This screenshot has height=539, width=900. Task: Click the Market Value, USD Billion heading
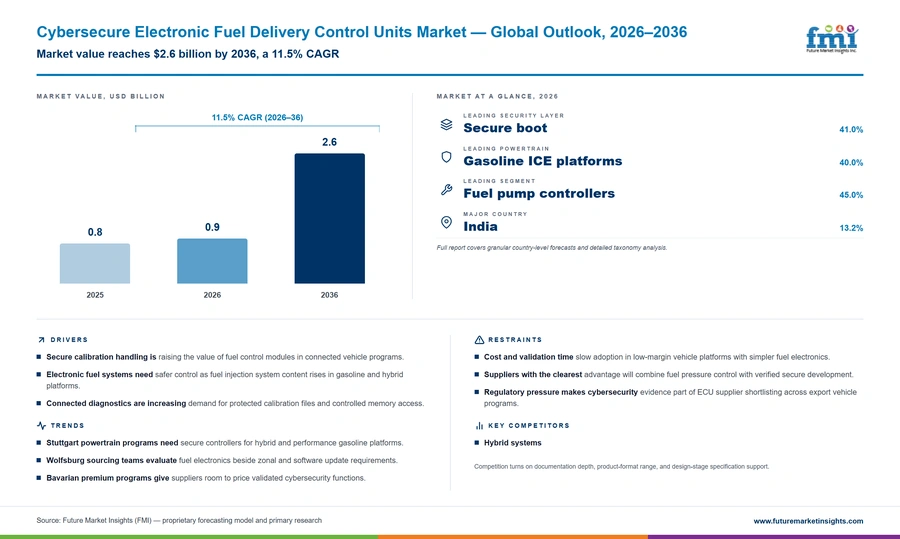[x=100, y=96]
